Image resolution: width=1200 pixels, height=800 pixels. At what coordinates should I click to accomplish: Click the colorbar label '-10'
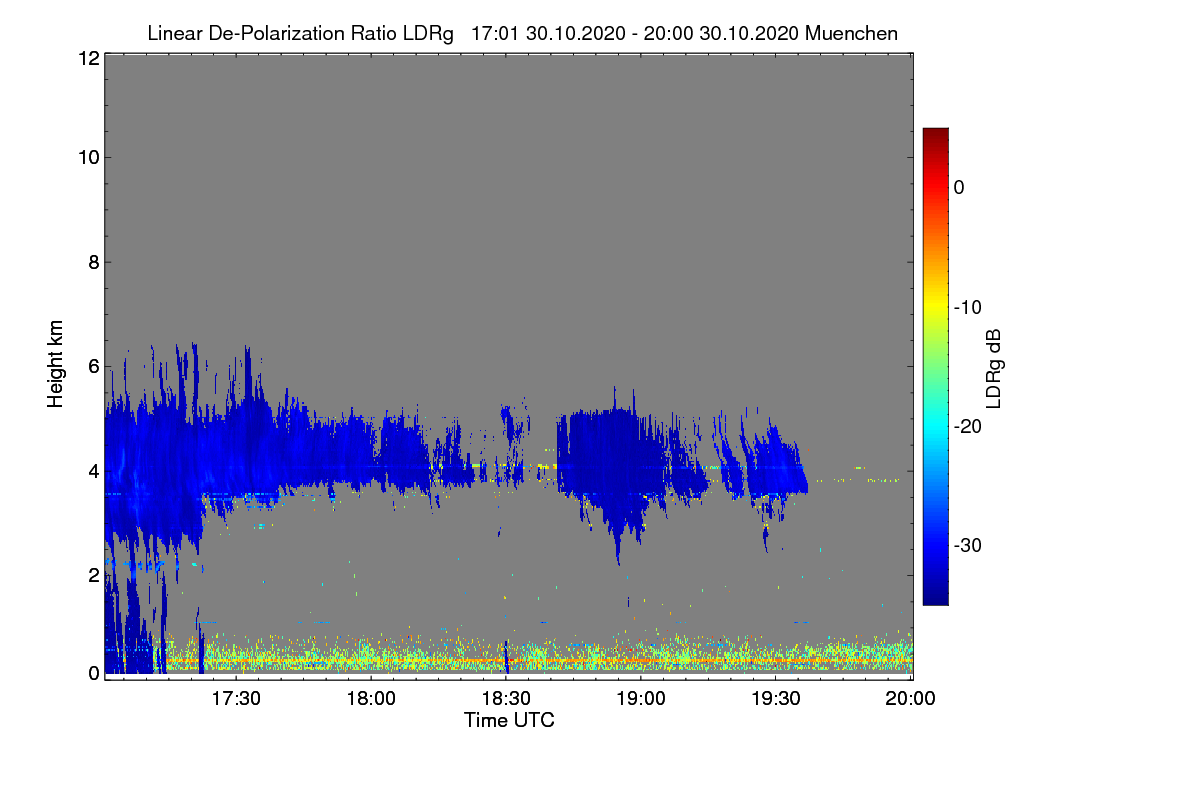click(x=967, y=307)
